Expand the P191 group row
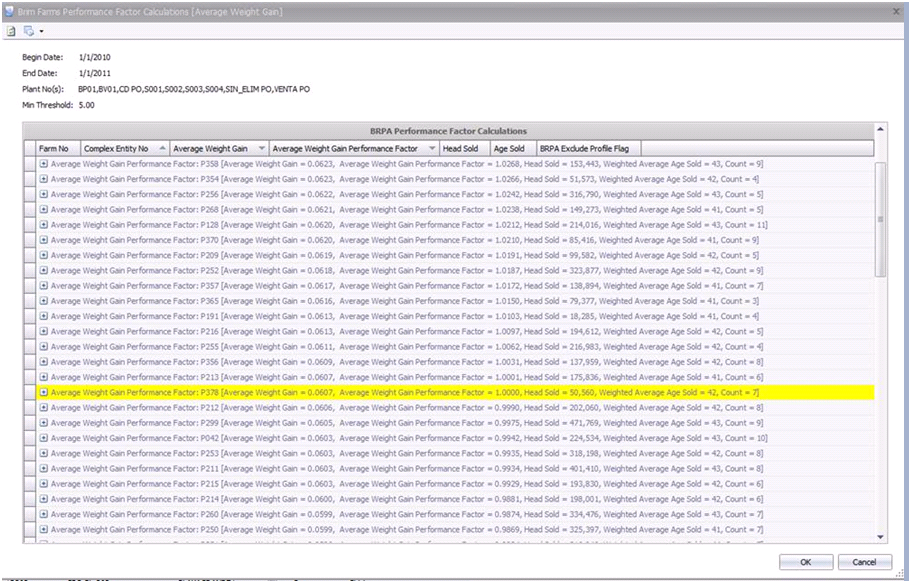The height and width of the screenshot is (581, 909). pyautogui.click(x=43, y=316)
